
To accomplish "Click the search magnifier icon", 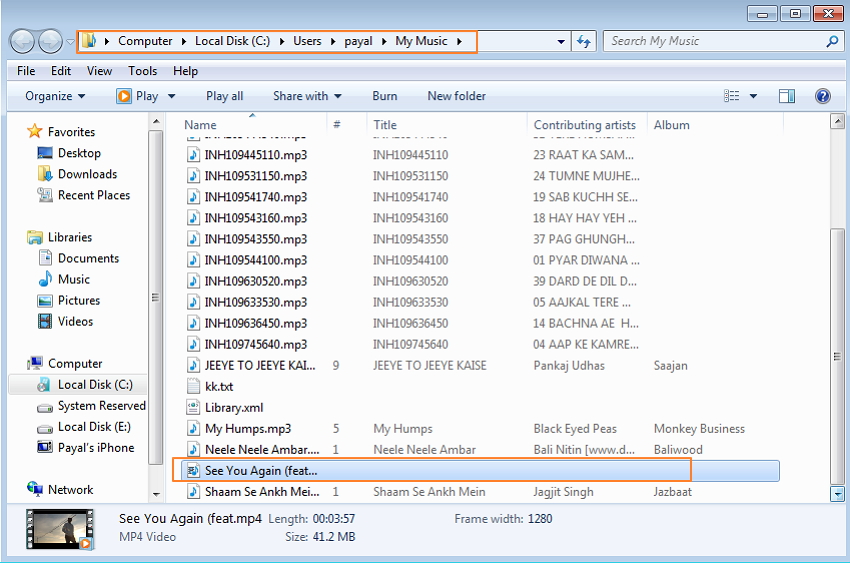I will click(x=831, y=41).
